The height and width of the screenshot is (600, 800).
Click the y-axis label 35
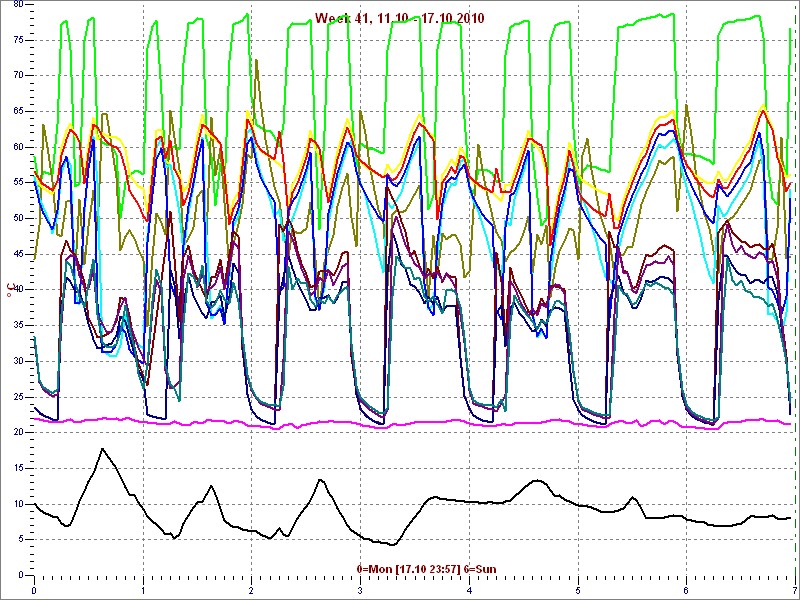tap(18, 326)
